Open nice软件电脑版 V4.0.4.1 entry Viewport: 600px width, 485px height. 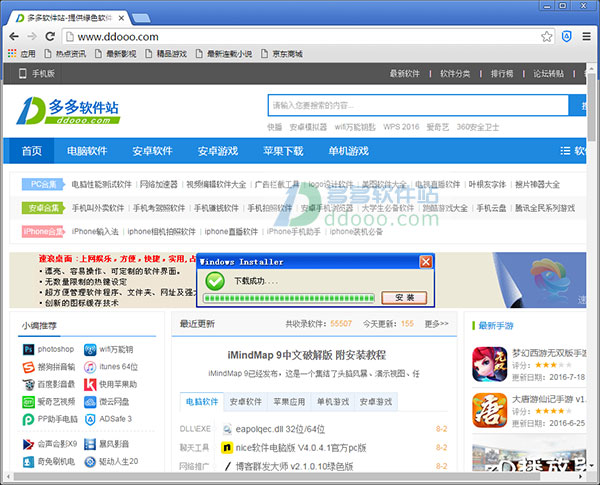coord(301,447)
